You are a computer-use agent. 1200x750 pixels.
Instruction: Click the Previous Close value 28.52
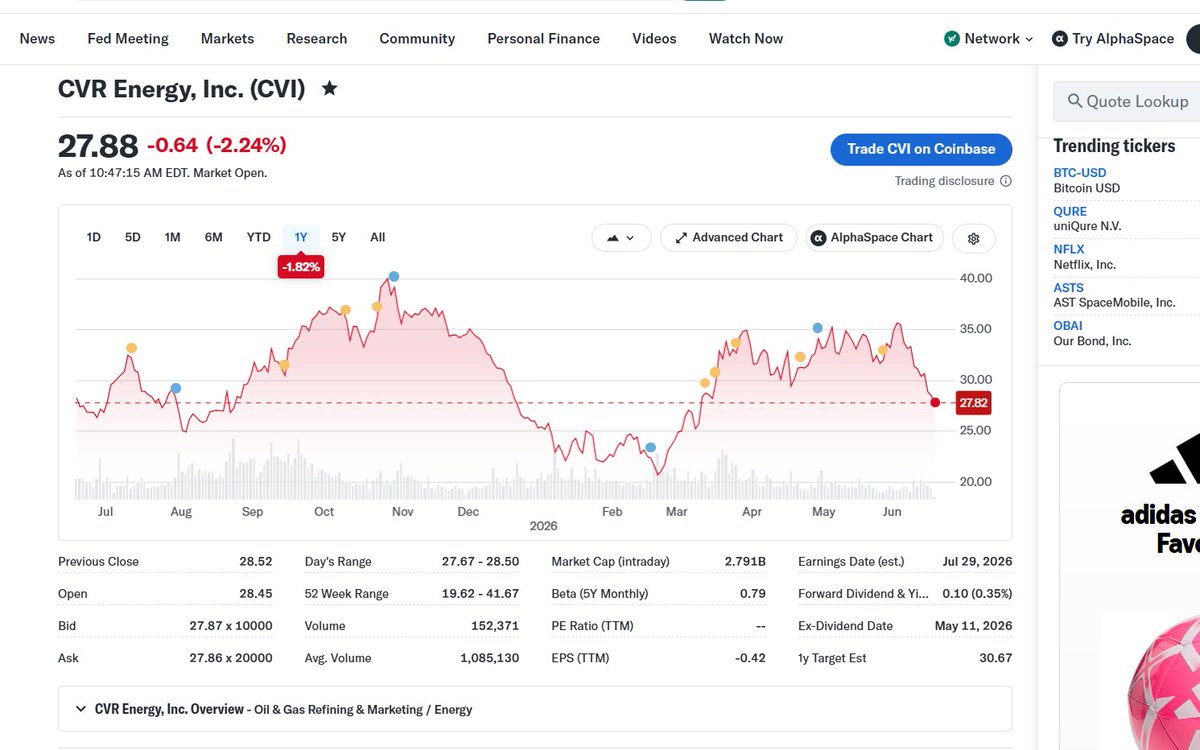(x=256, y=562)
